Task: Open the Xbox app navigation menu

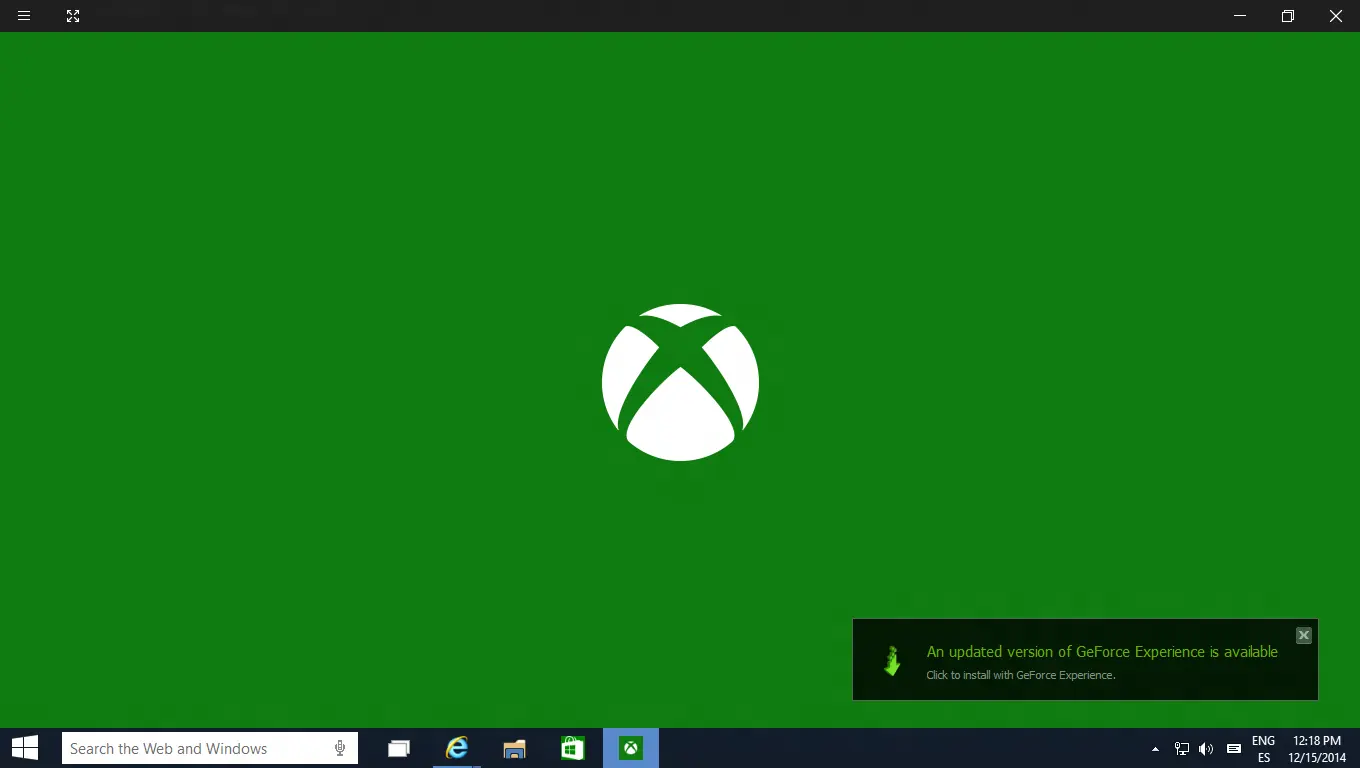Action: 23,16
